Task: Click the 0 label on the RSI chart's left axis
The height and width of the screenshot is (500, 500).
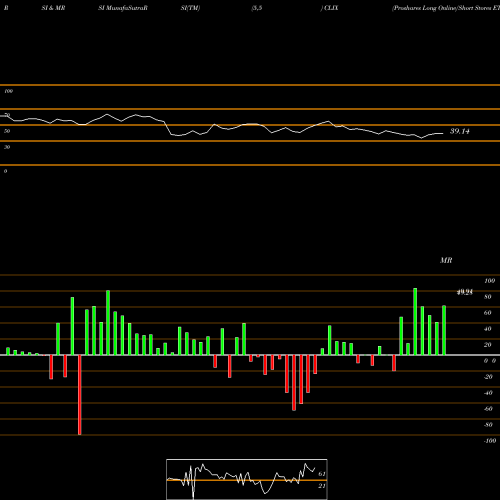Action: pyautogui.click(x=5, y=171)
